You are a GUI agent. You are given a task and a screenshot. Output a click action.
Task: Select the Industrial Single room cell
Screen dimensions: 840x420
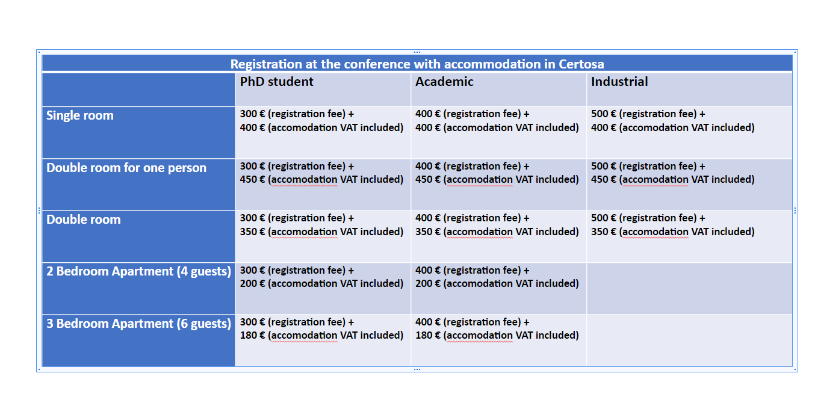coord(689,132)
